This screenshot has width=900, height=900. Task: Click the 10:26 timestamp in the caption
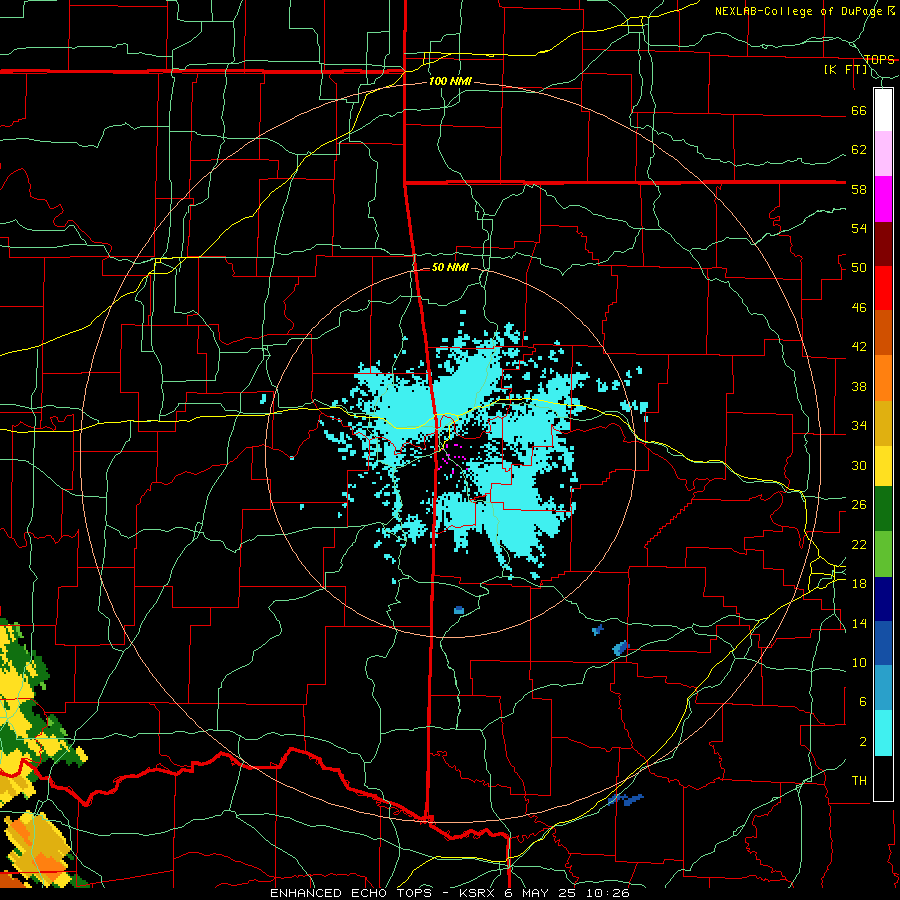click(608, 893)
